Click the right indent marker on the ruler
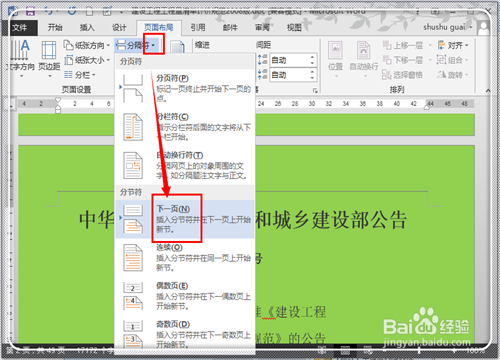The width and height of the screenshot is (500, 360). (x=427, y=107)
